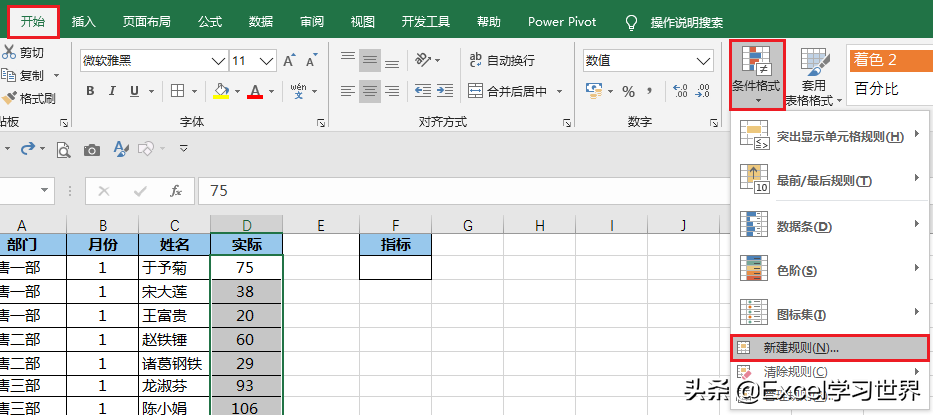
Task: Center text horizontally
Action: [x=370, y=91]
